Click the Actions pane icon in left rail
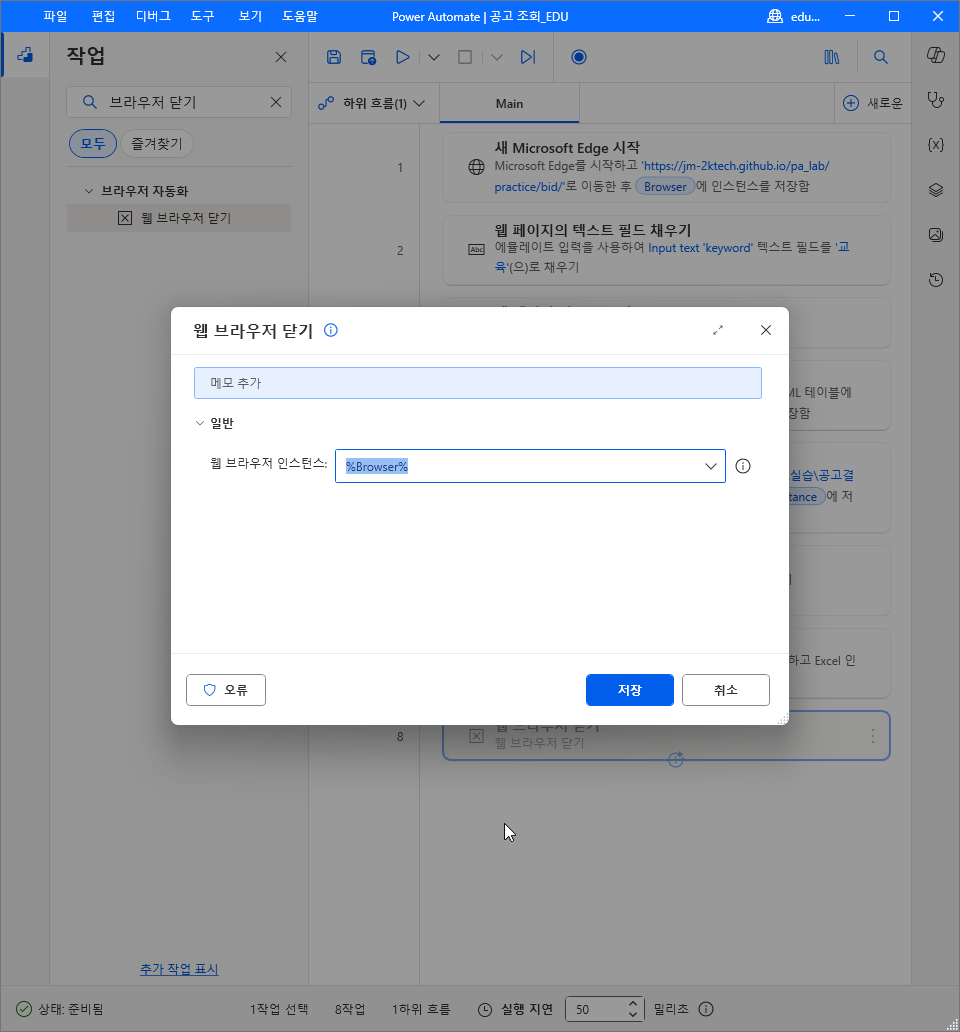 point(25,55)
